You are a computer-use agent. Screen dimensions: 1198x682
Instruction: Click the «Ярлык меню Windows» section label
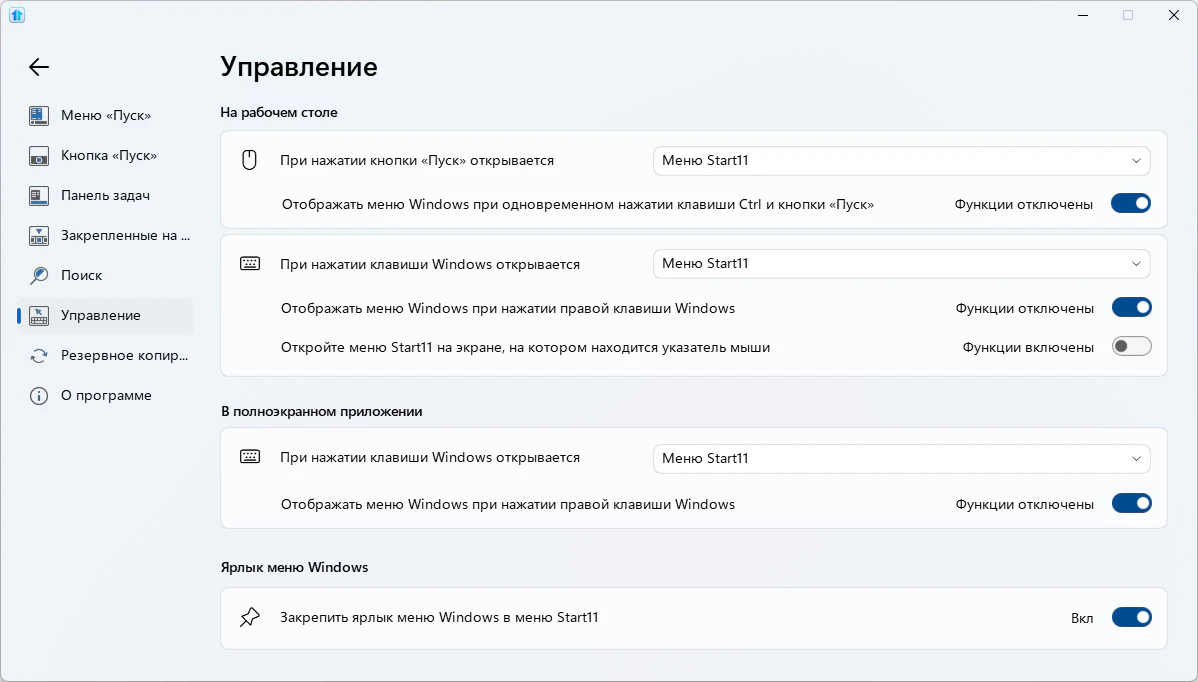coord(294,567)
